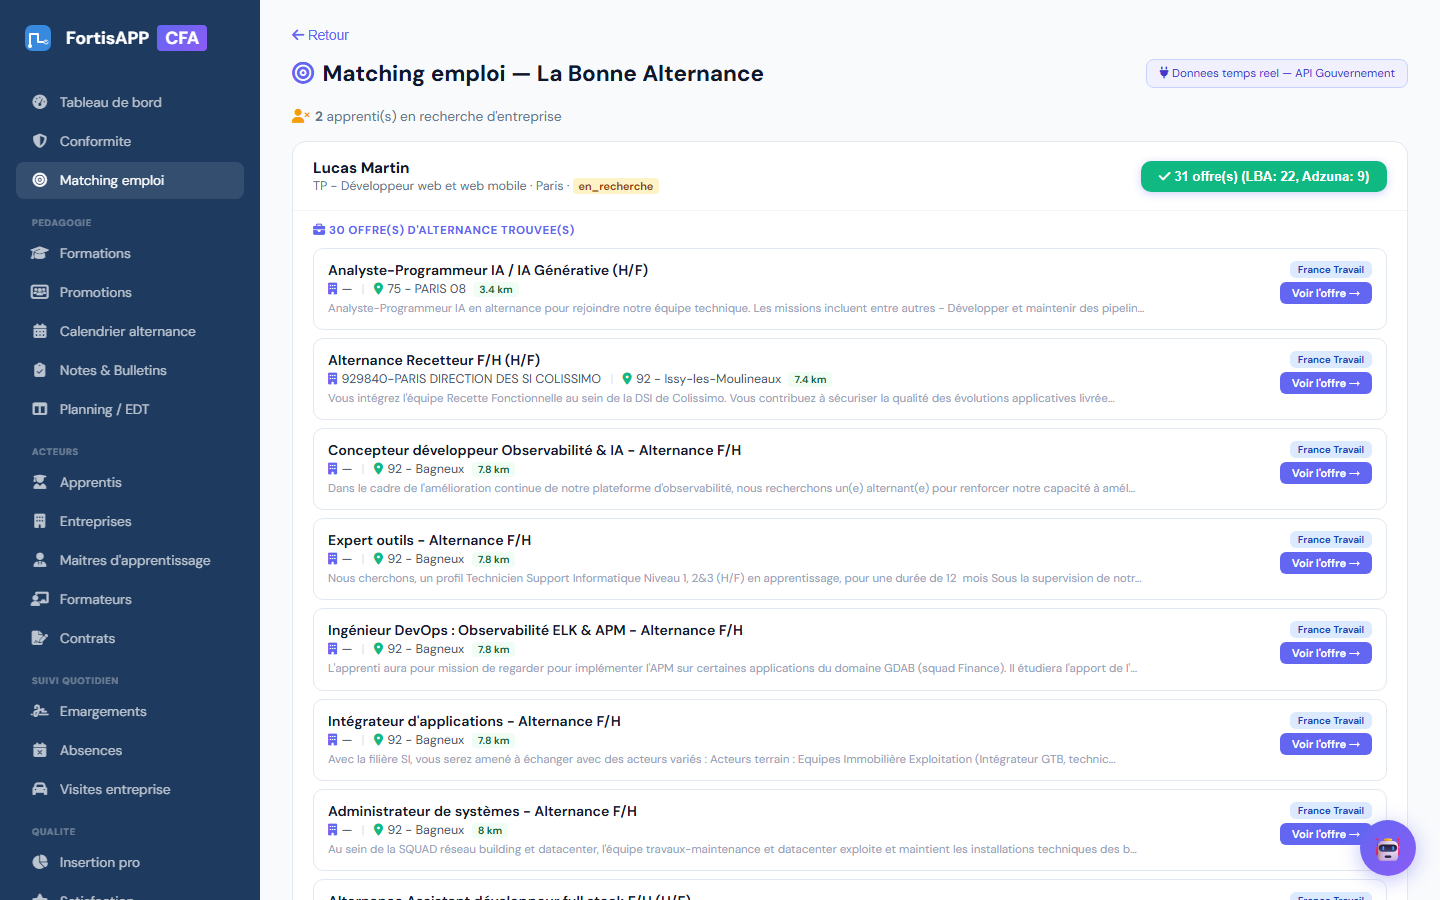View the Intégrateur d'applications offer

1326,744
